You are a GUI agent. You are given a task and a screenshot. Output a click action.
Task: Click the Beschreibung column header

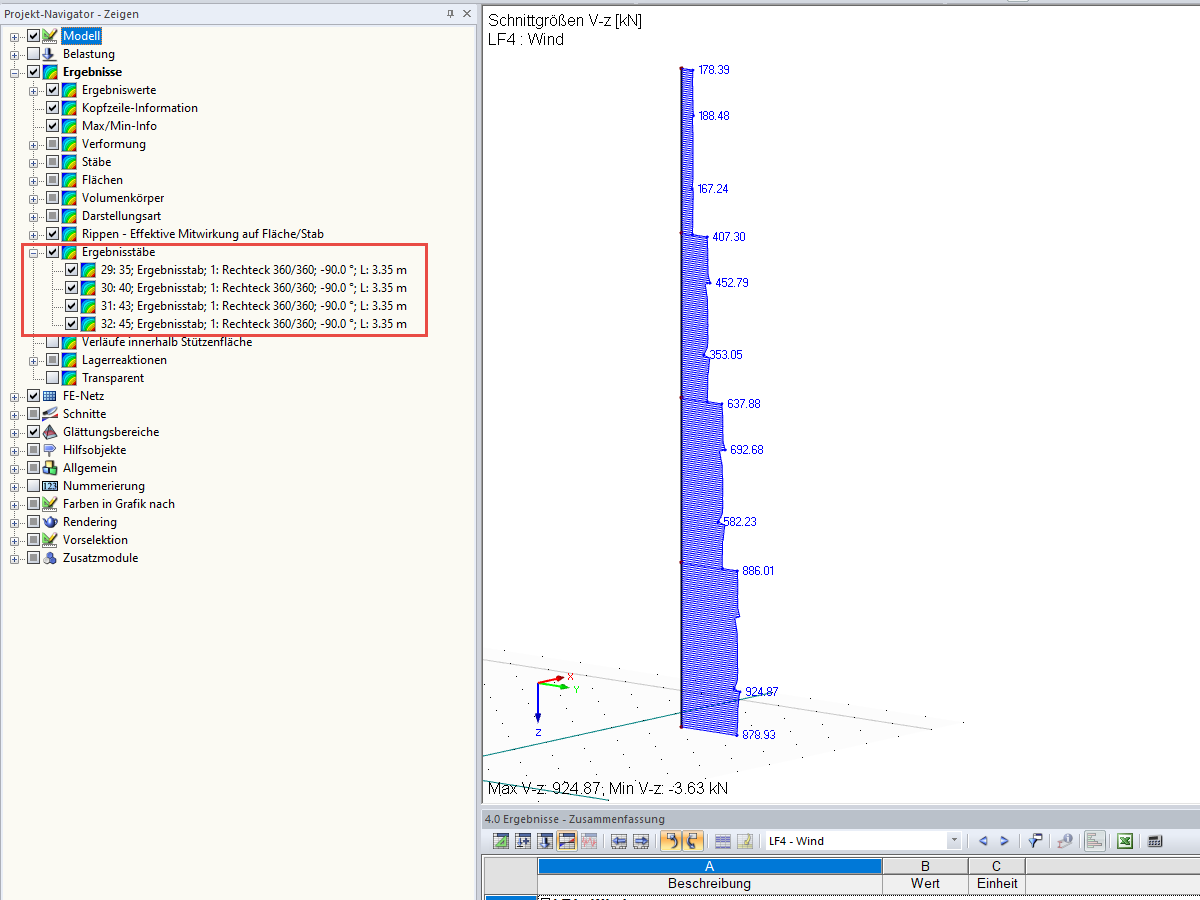[709, 883]
